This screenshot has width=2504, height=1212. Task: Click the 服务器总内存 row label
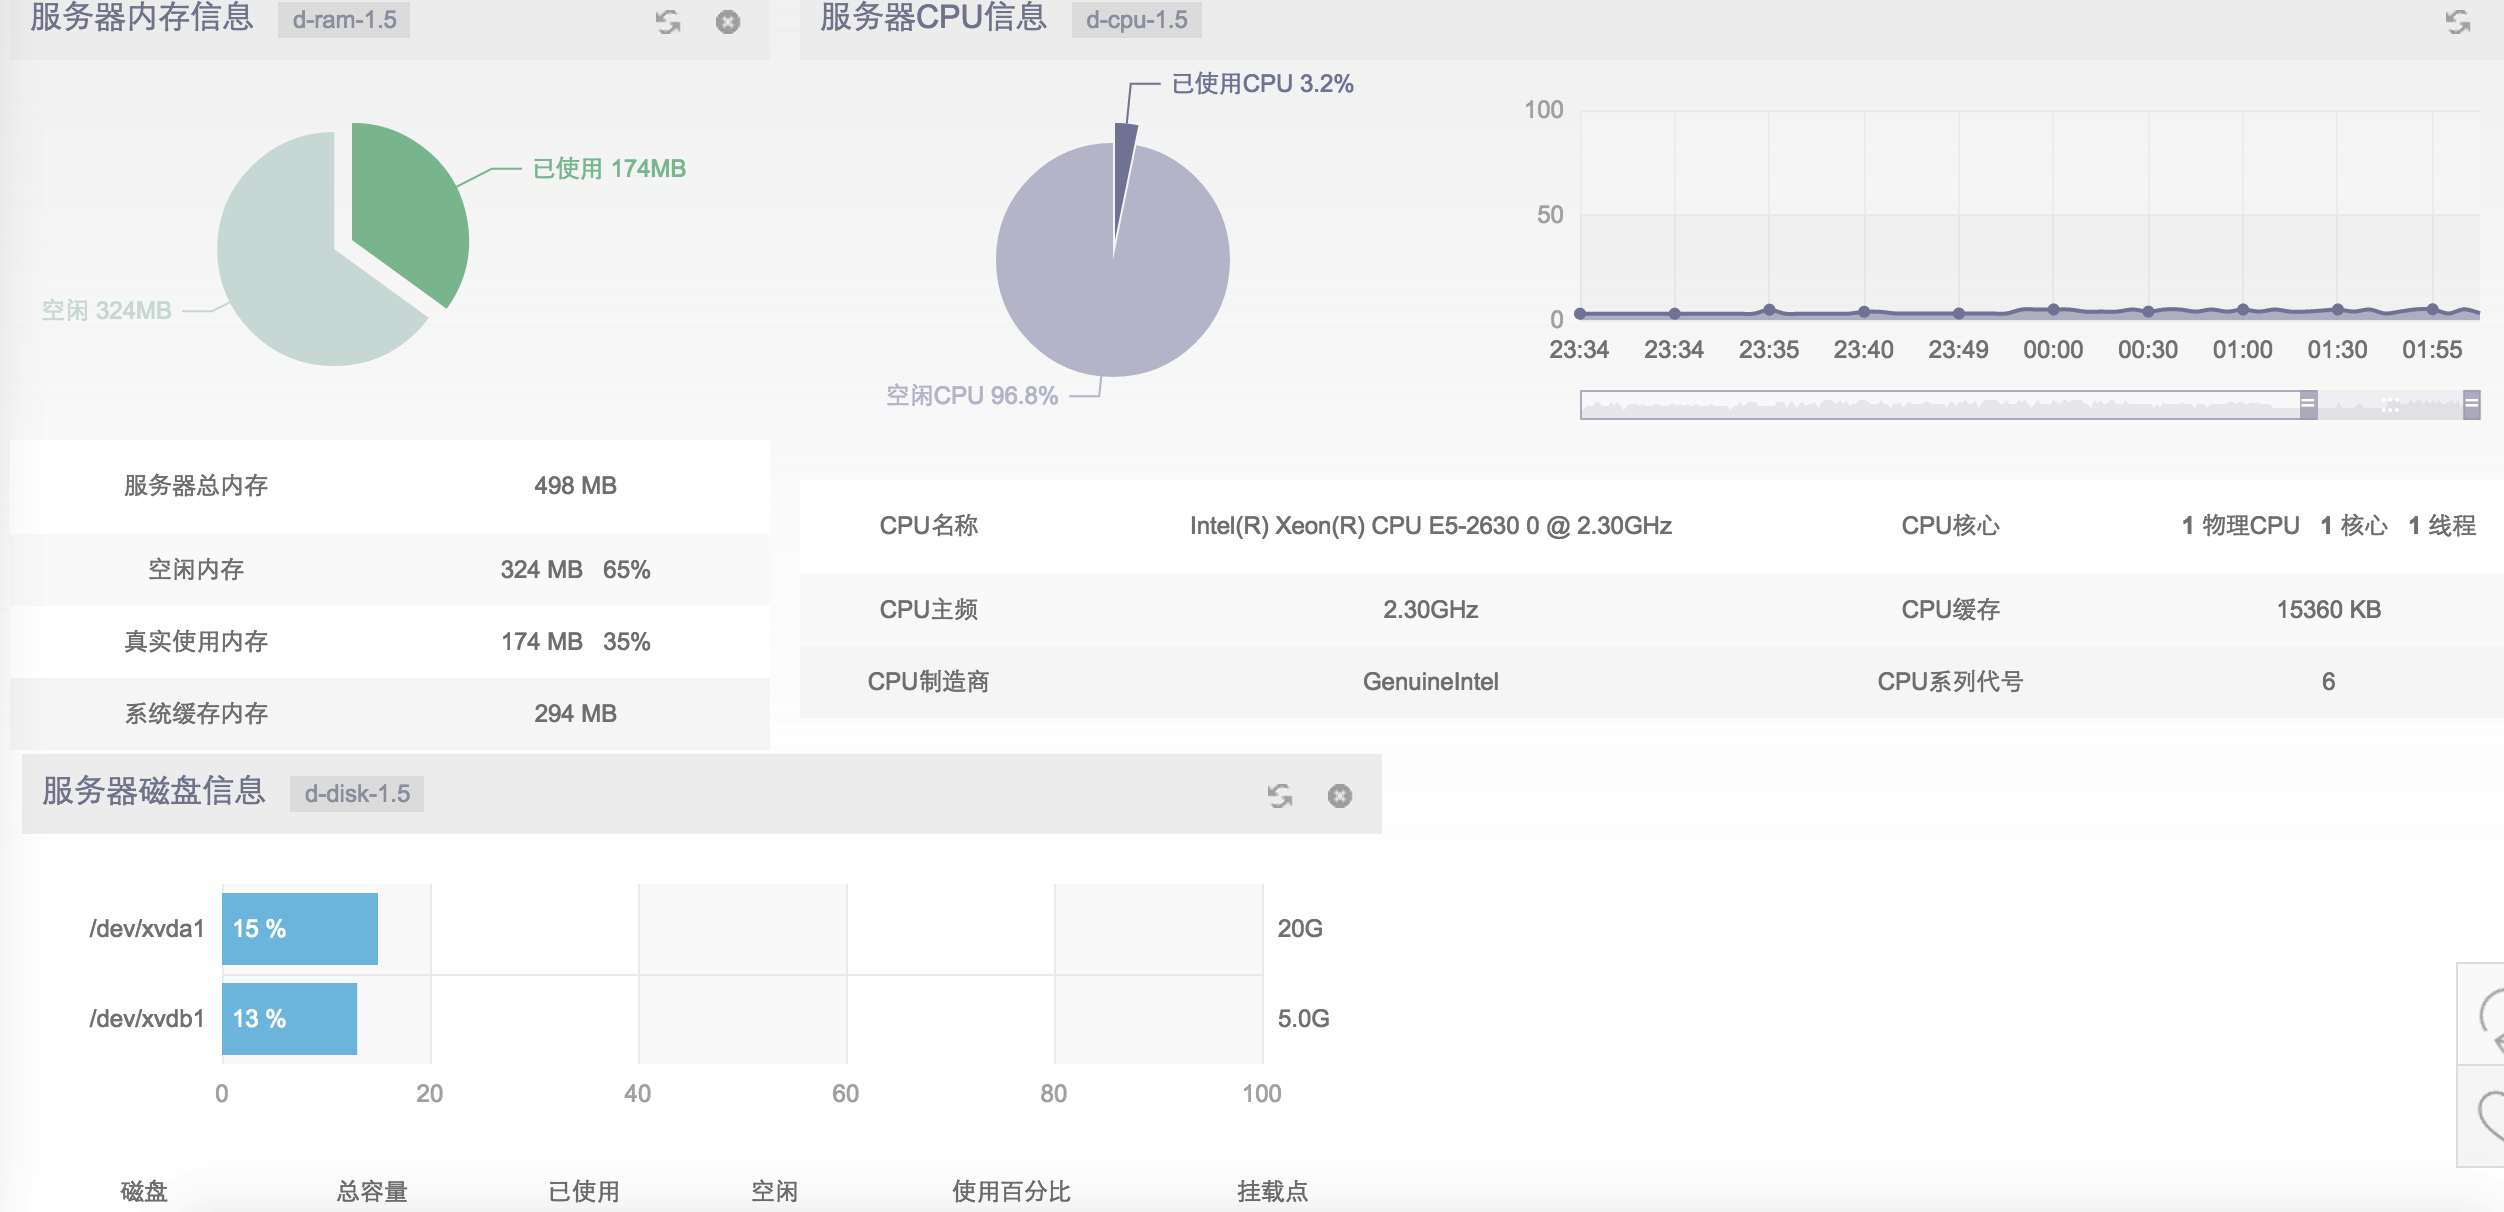(196, 485)
